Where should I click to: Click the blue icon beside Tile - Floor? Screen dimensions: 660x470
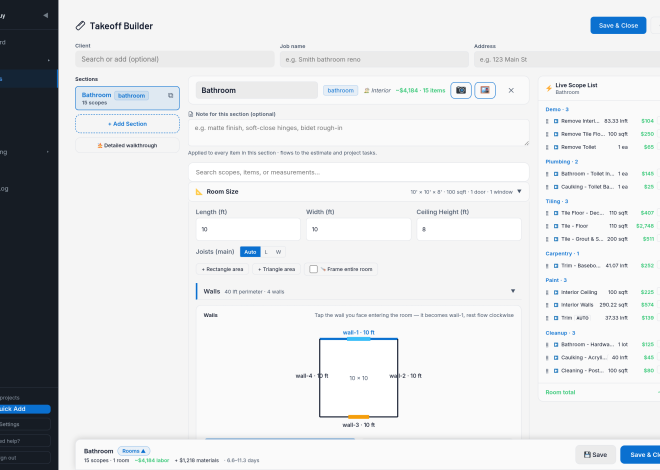click(x=556, y=226)
